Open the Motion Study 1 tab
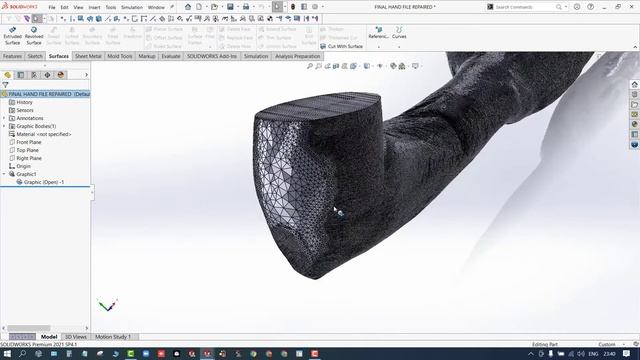Image resolution: width=640 pixels, height=360 pixels. coord(113,337)
